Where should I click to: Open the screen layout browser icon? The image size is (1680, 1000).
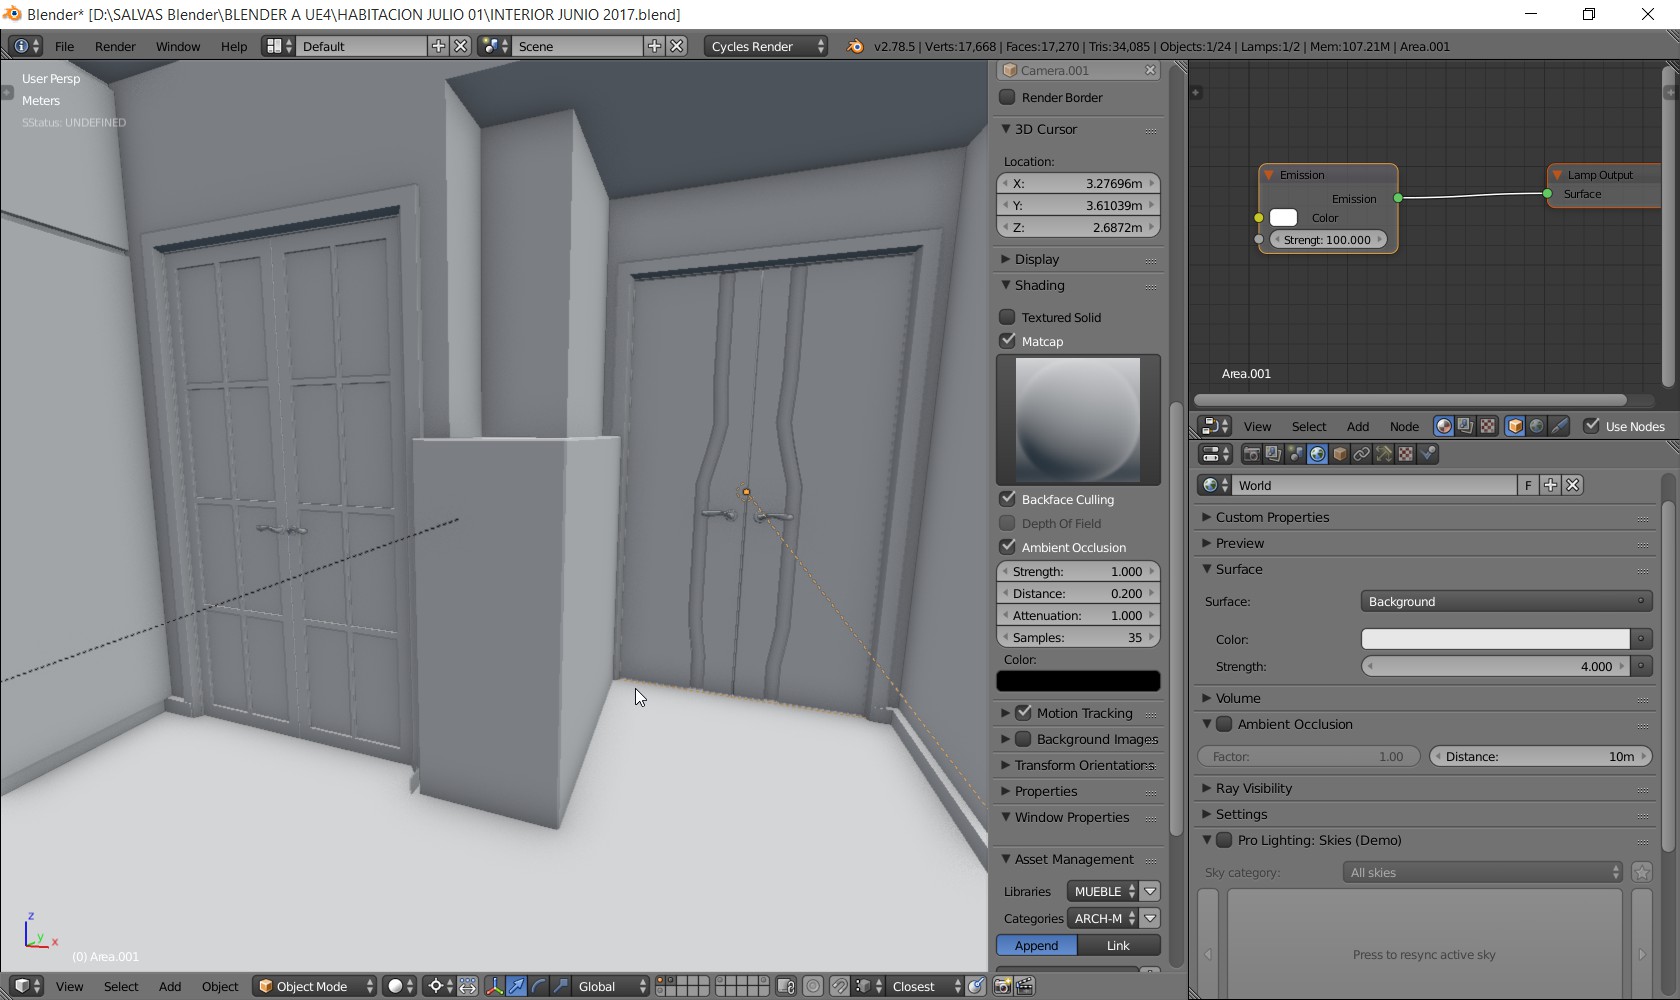(278, 46)
